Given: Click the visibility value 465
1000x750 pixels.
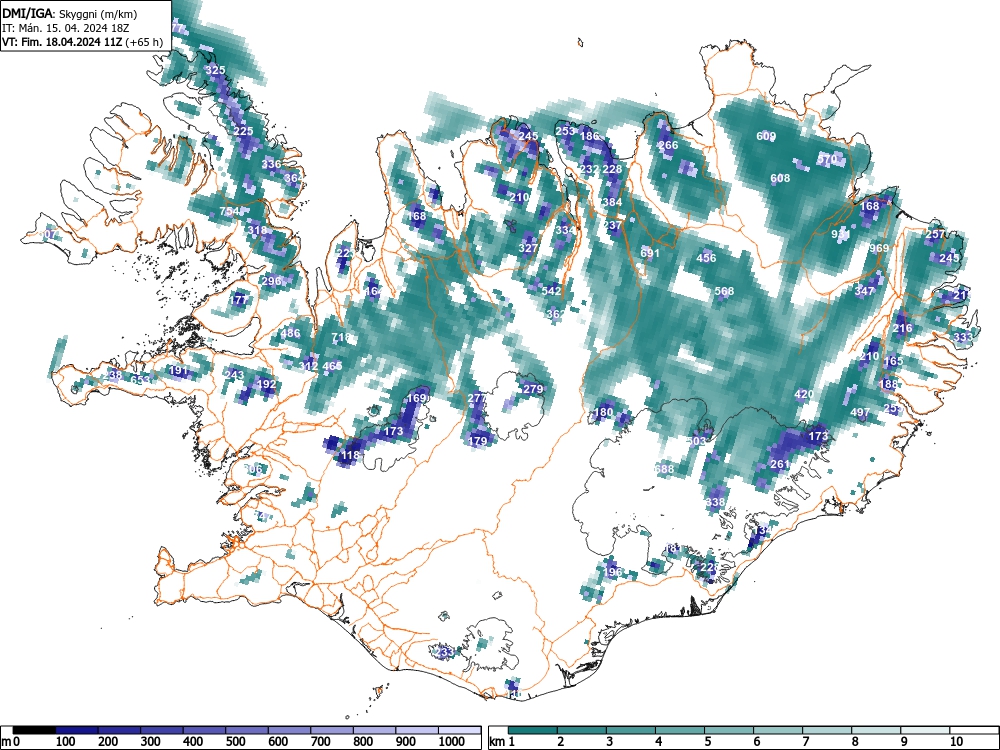Looking at the screenshot, I should (332, 366).
